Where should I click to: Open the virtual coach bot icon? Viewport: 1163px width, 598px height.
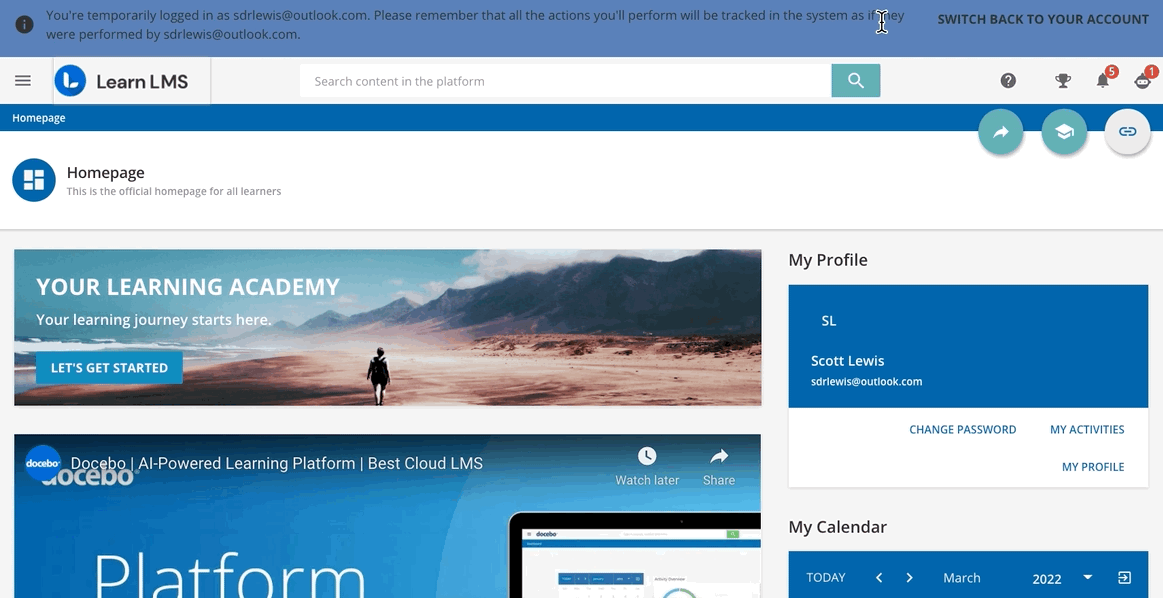1143,81
